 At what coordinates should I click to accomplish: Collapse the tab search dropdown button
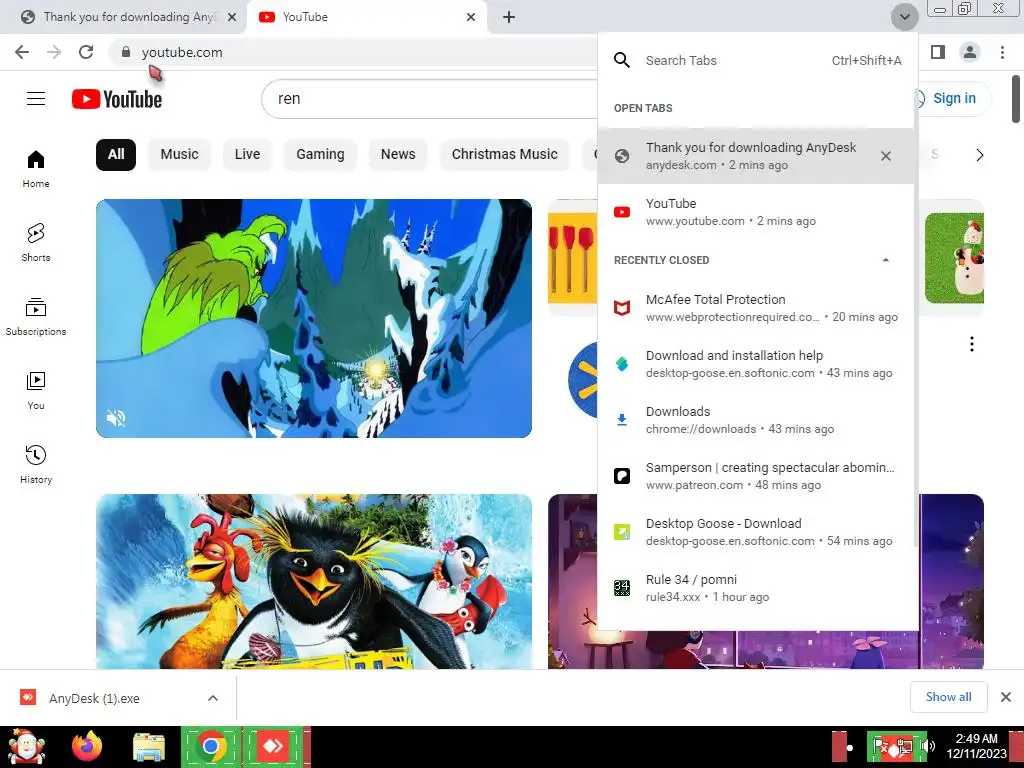904,17
